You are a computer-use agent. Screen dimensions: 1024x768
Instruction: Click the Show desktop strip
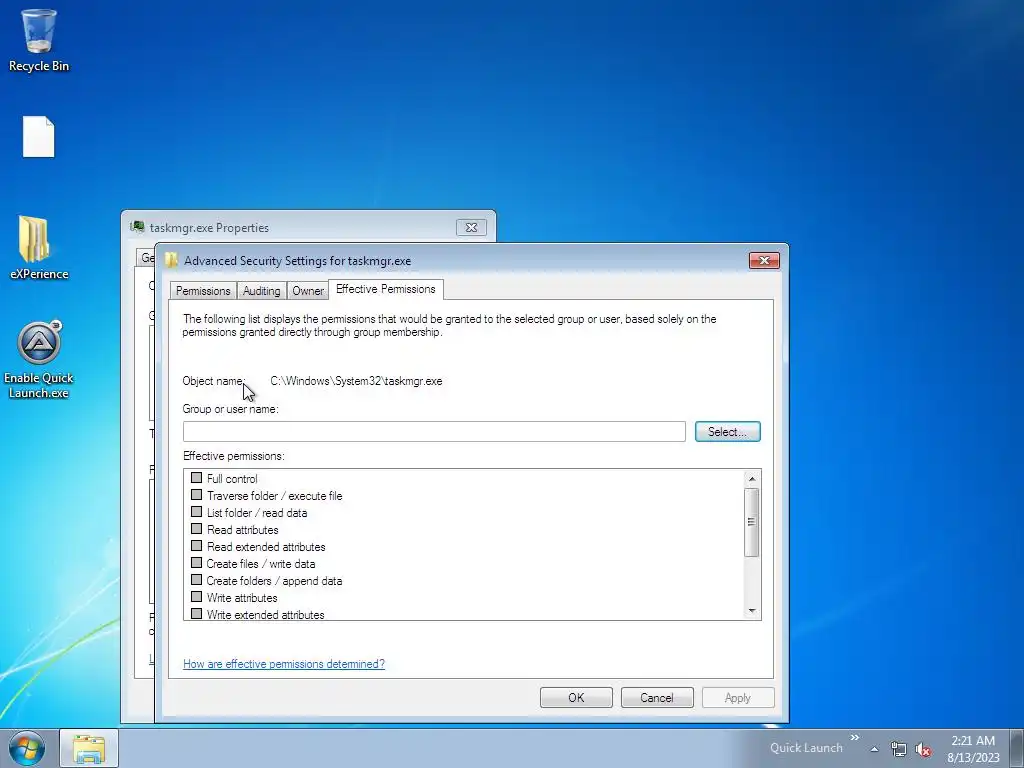1016,748
